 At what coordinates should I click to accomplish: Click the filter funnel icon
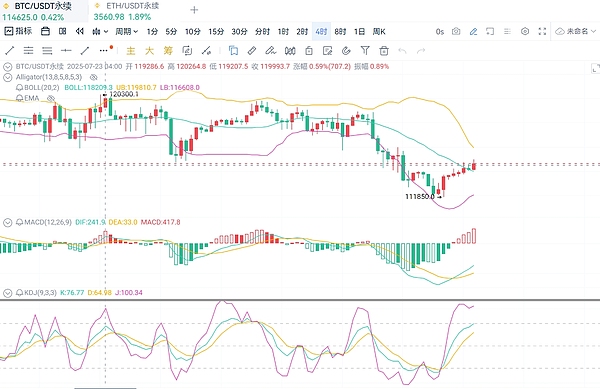click(365, 50)
